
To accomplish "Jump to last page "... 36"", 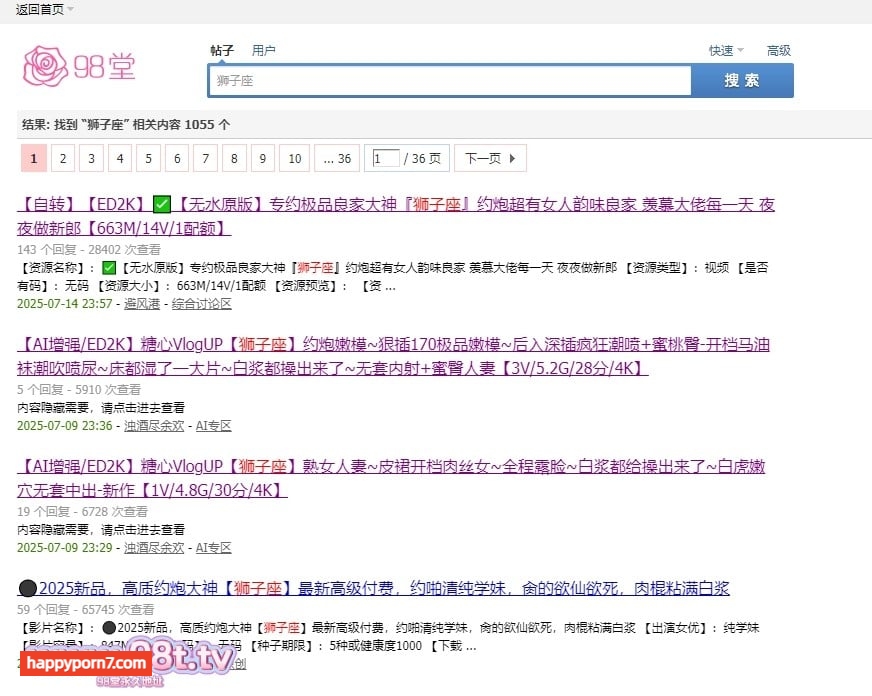I will 336,158.
